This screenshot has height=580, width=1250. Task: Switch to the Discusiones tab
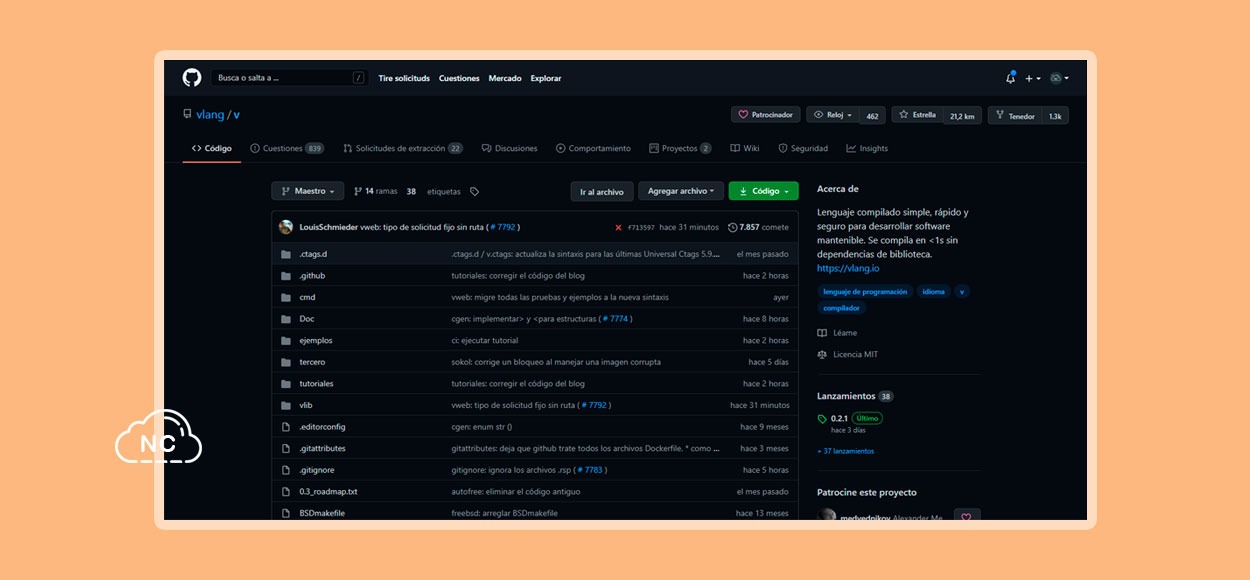pos(509,148)
